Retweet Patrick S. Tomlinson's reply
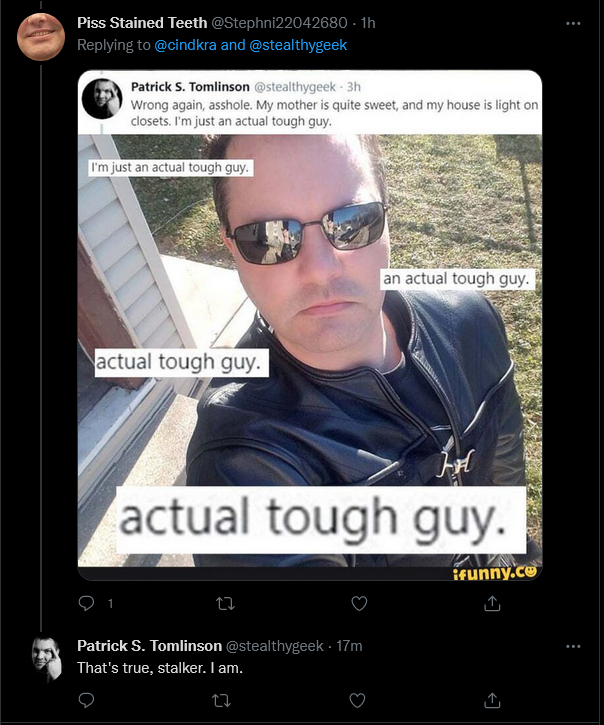 pos(222,700)
